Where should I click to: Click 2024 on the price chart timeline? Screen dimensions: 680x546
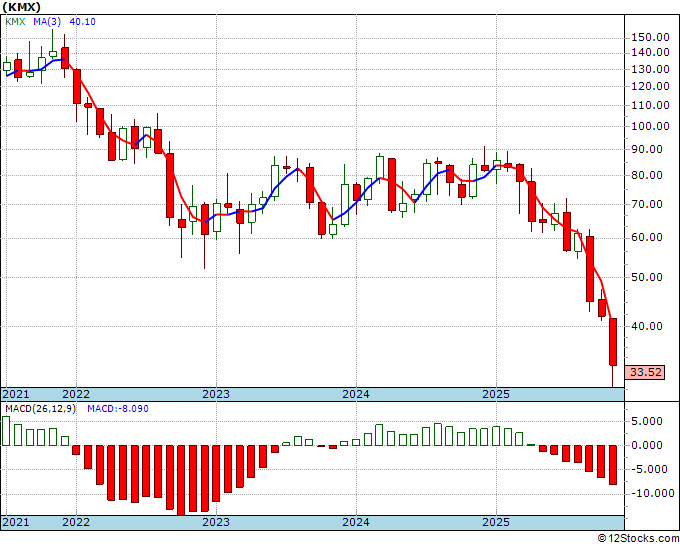(x=356, y=394)
